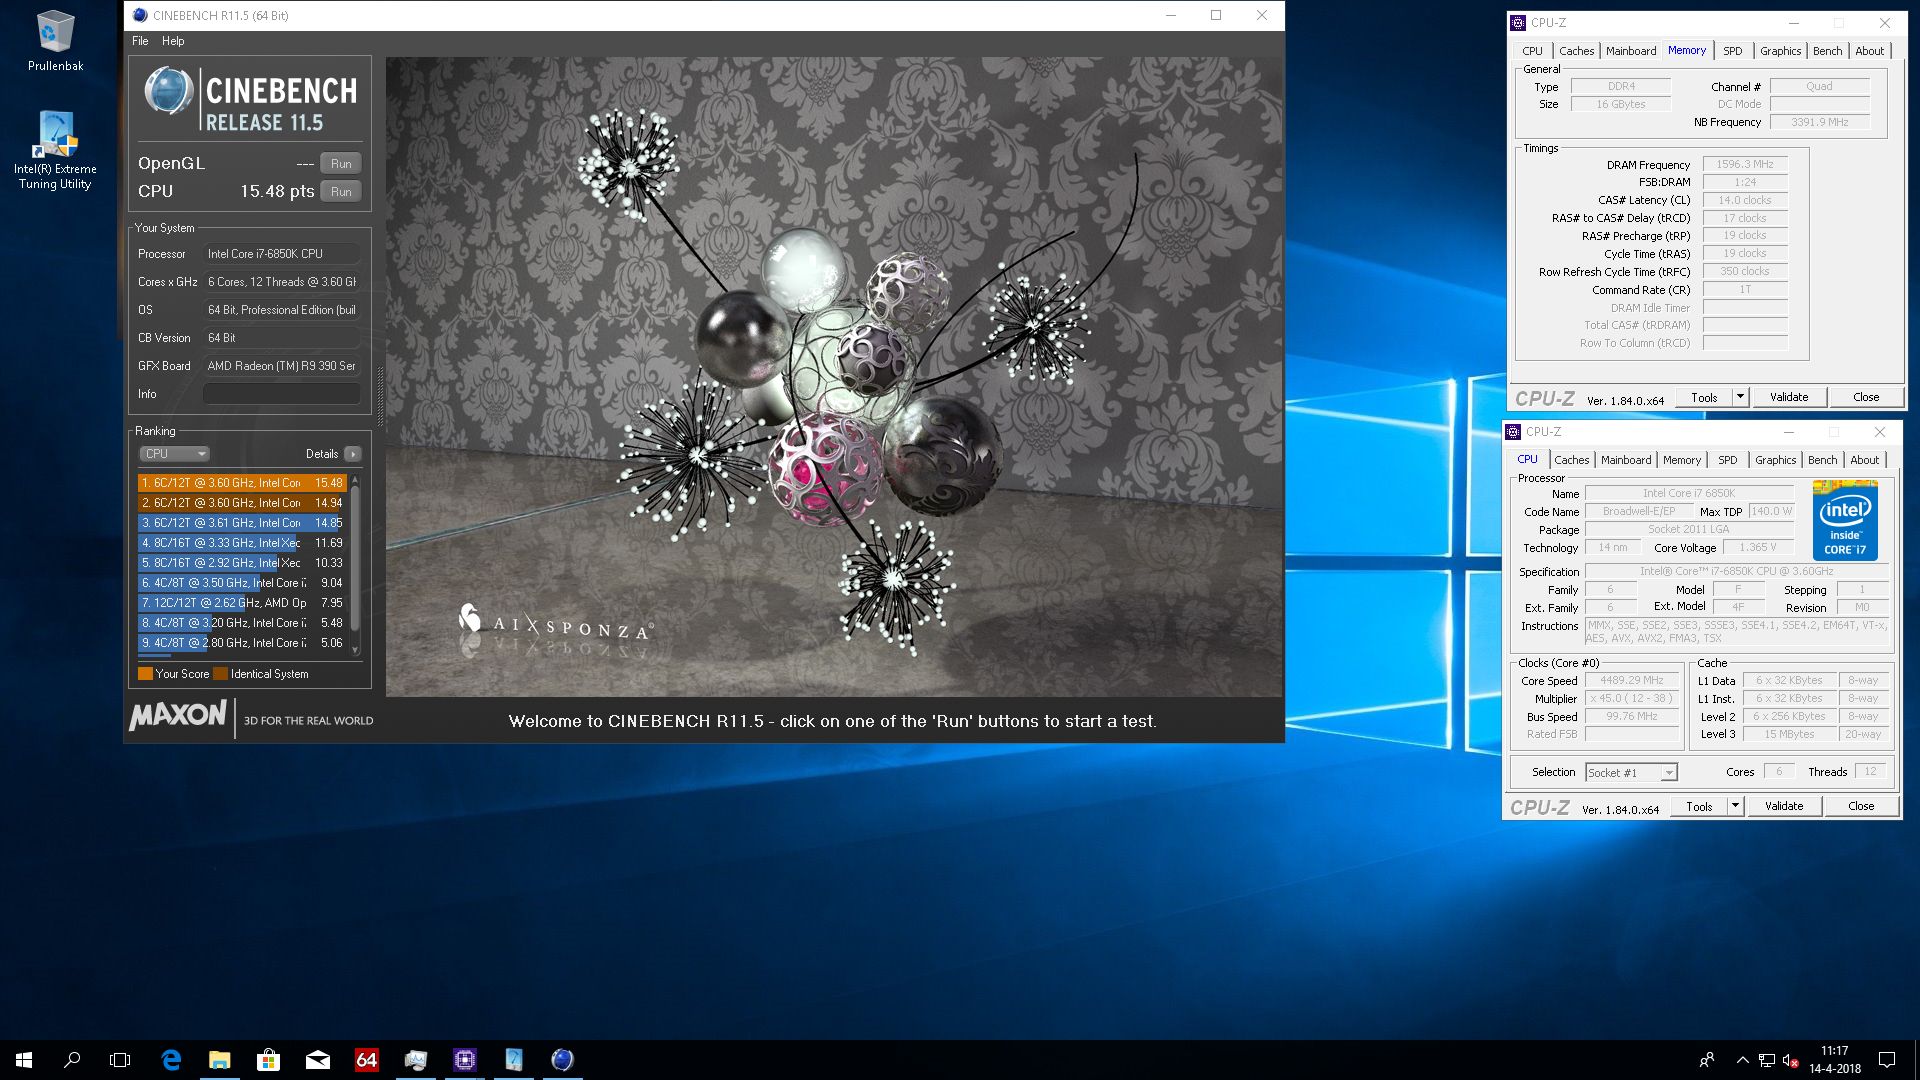
Task: Click the Your Score orange swatch
Action: pos(145,674)
